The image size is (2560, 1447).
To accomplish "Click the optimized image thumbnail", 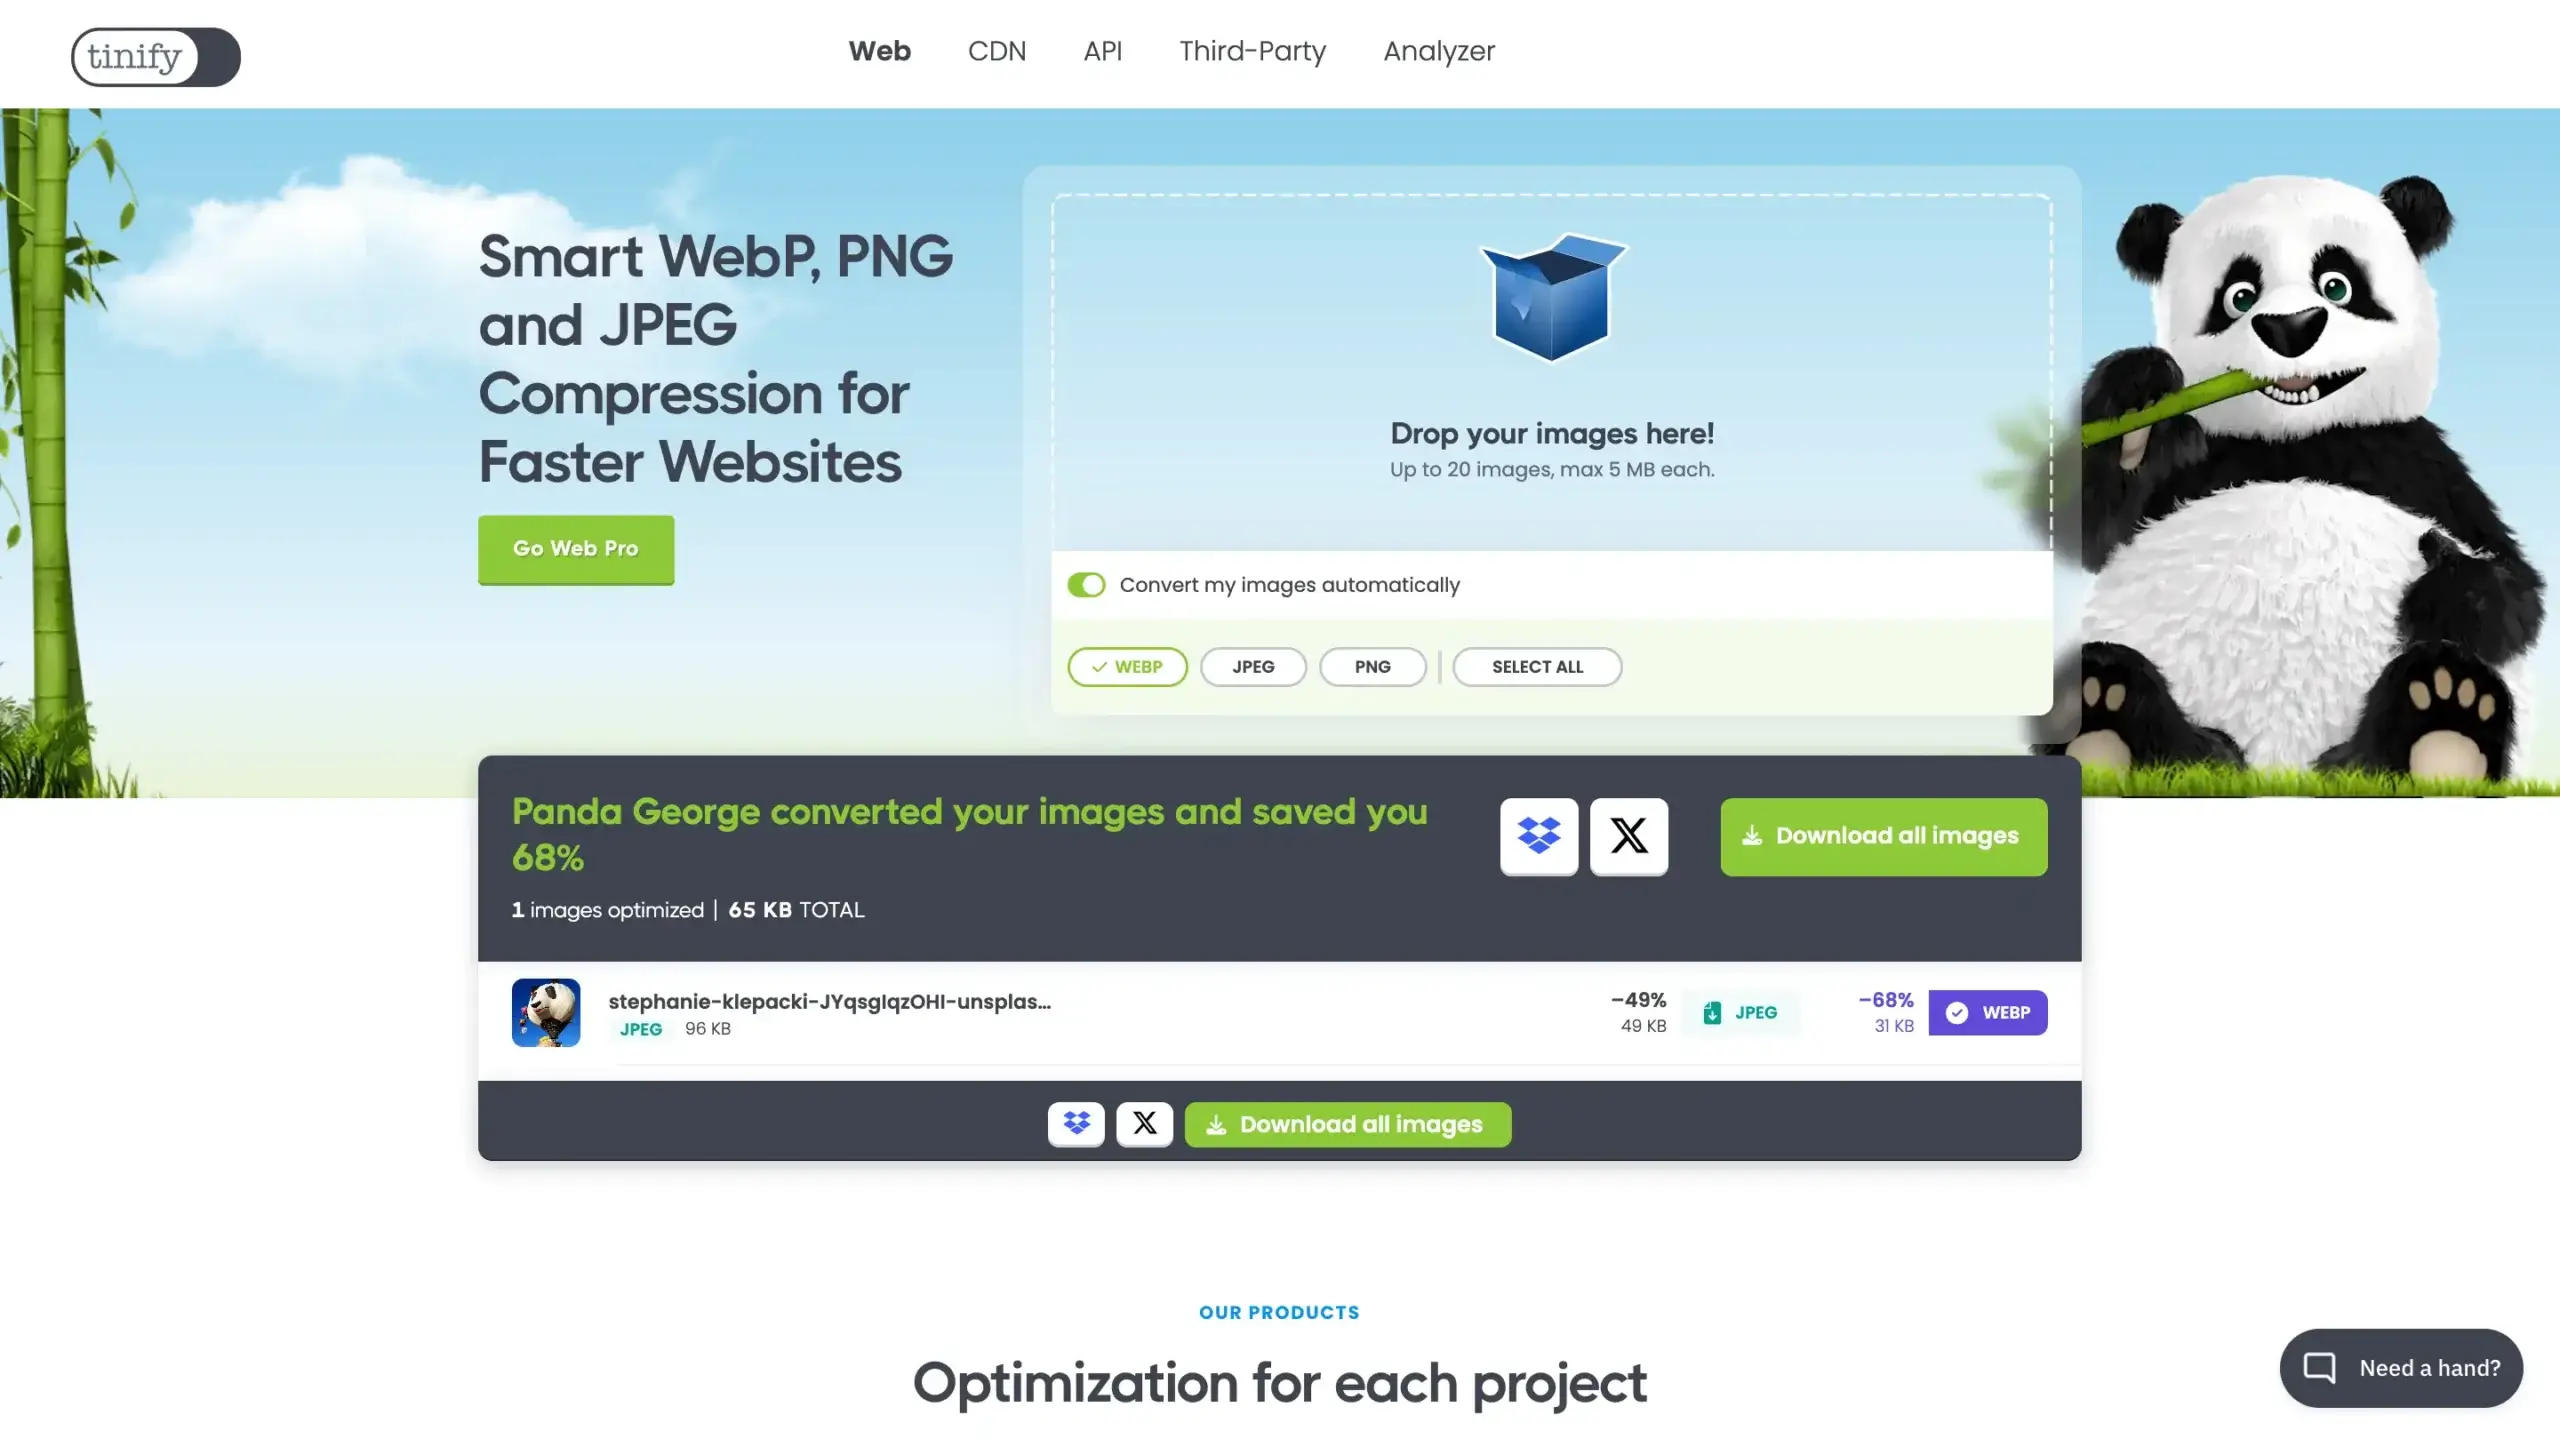I will (x=545, y=1013).
